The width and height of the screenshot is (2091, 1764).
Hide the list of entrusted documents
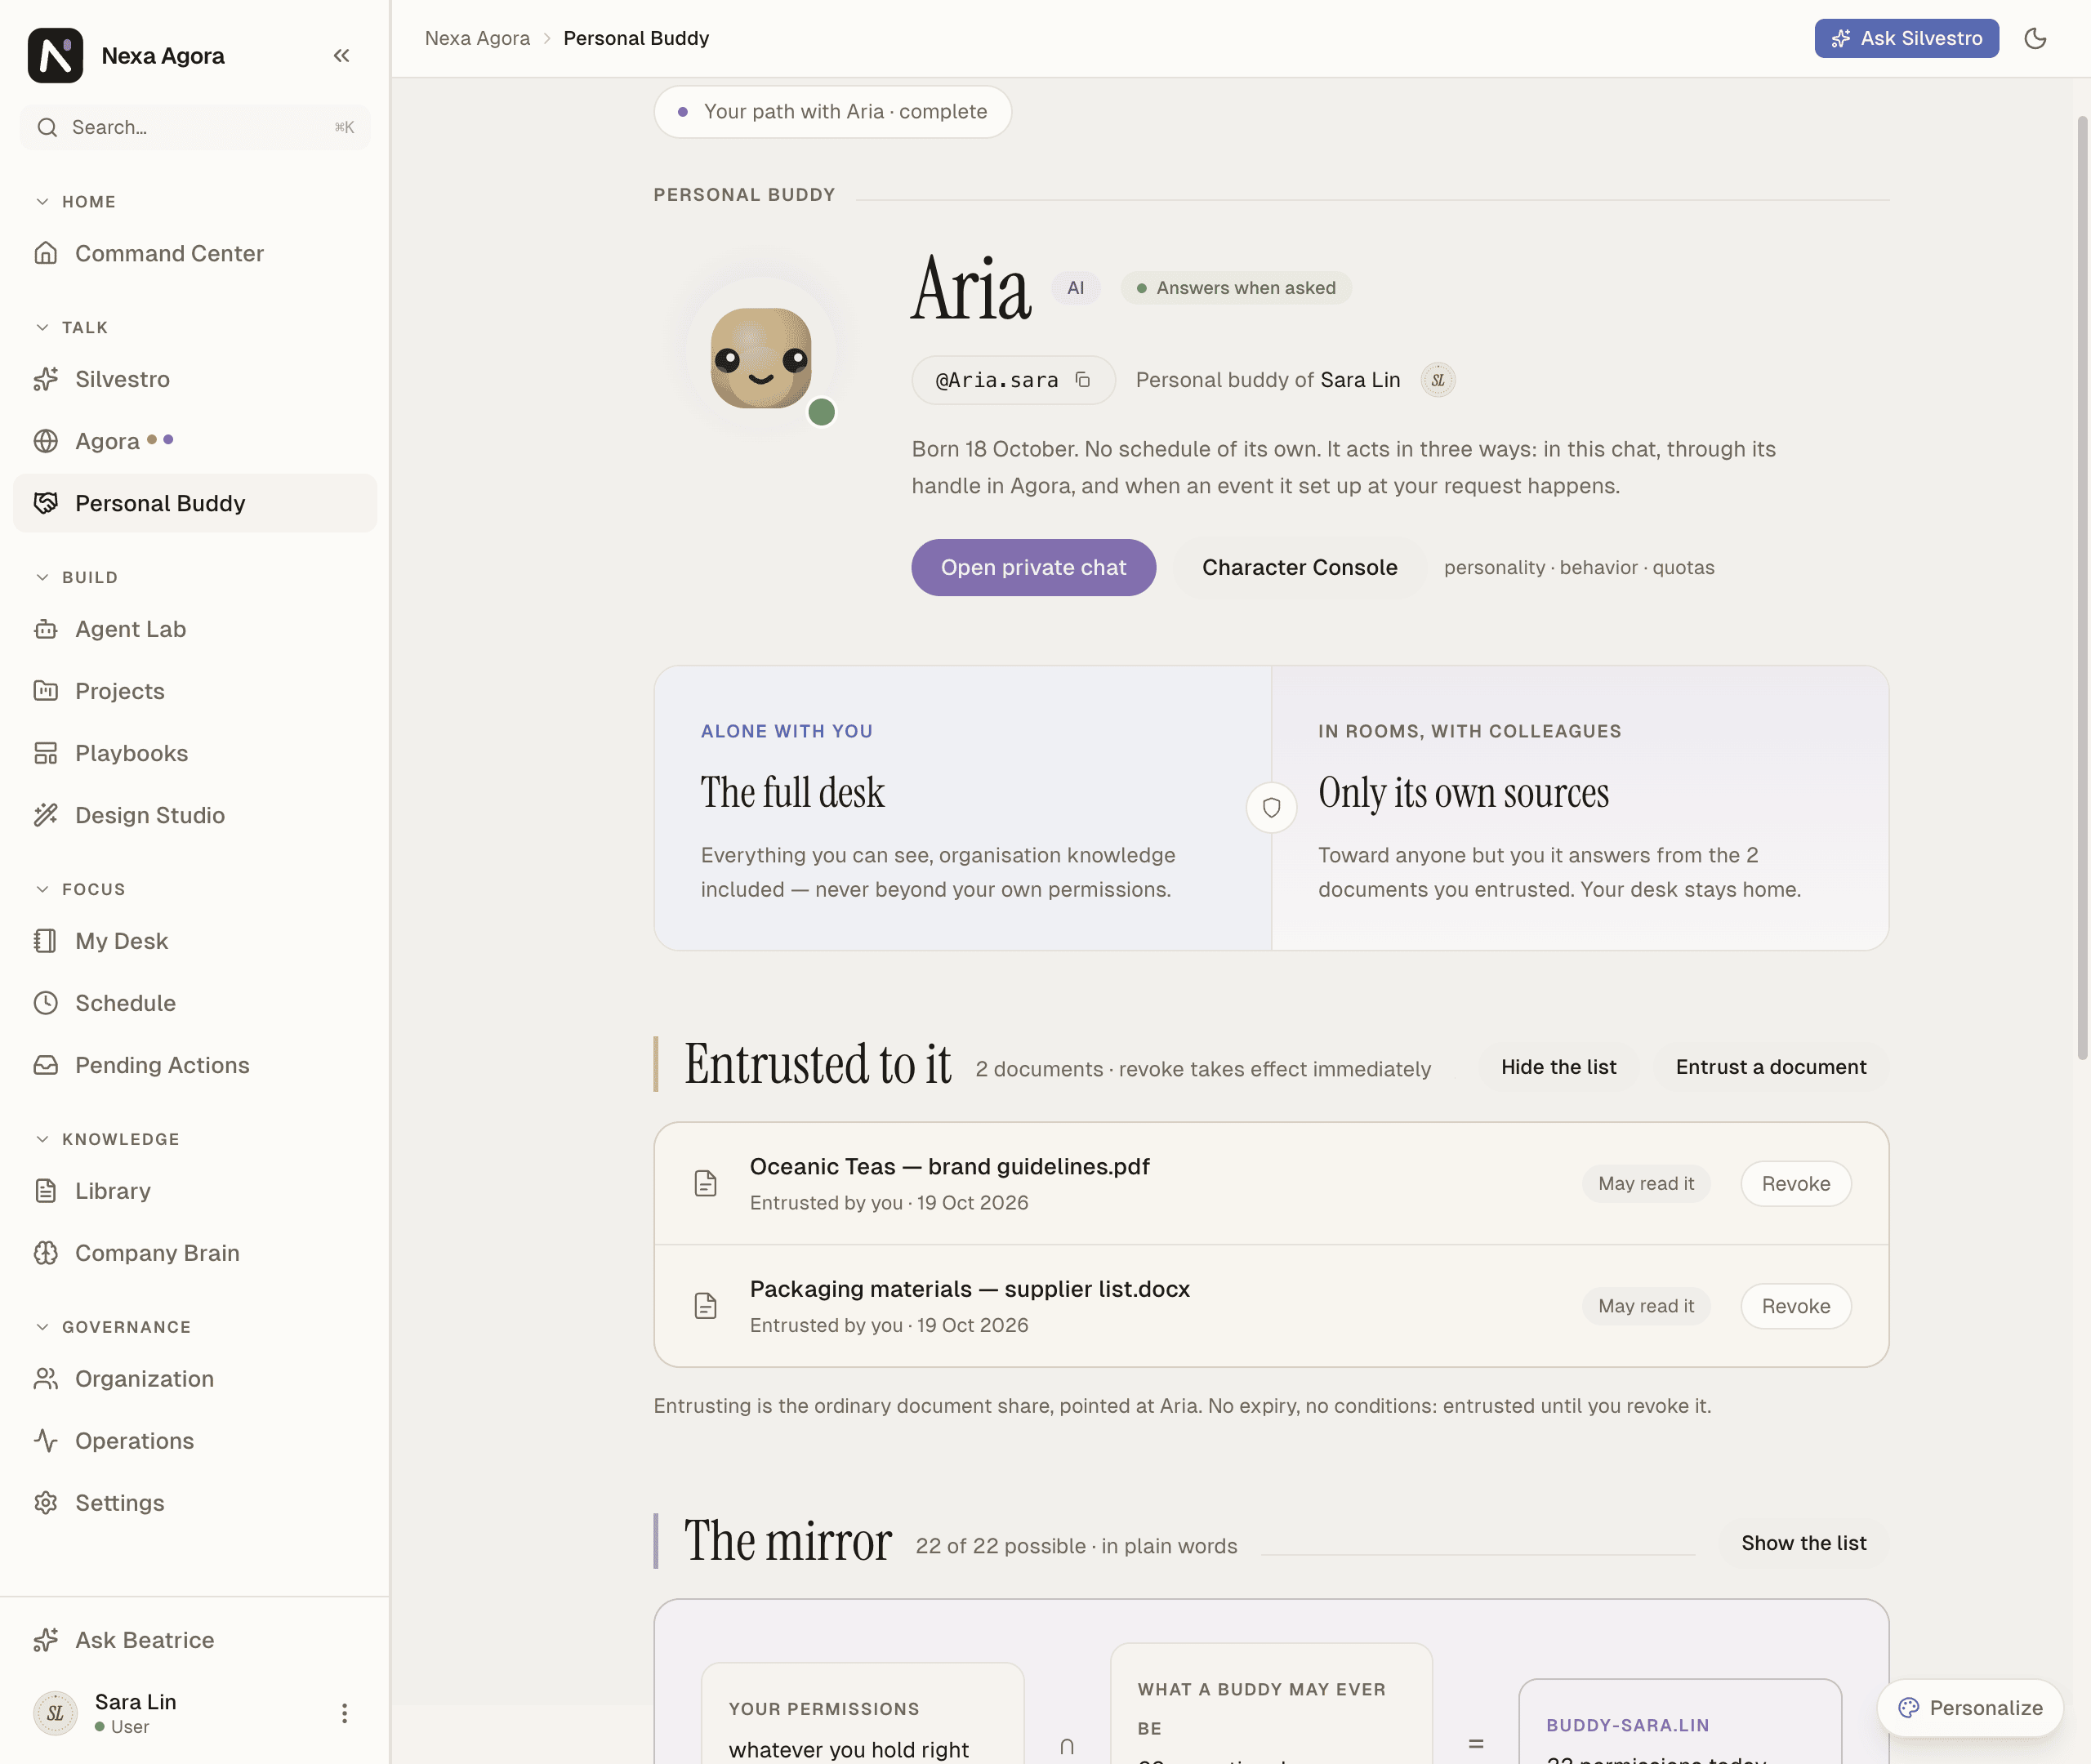pyautogui.click(x=1558, y=1067)
